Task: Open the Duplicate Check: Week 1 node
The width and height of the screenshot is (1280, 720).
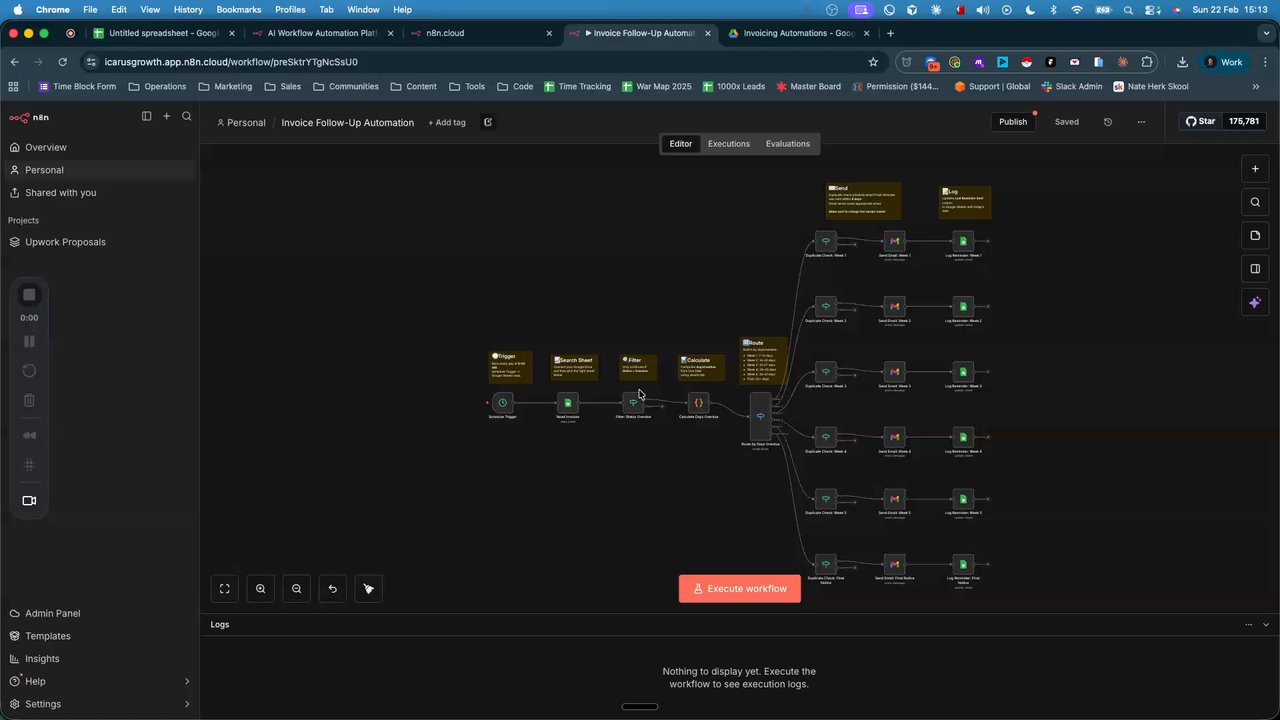Action: click(x=825, y=241)
